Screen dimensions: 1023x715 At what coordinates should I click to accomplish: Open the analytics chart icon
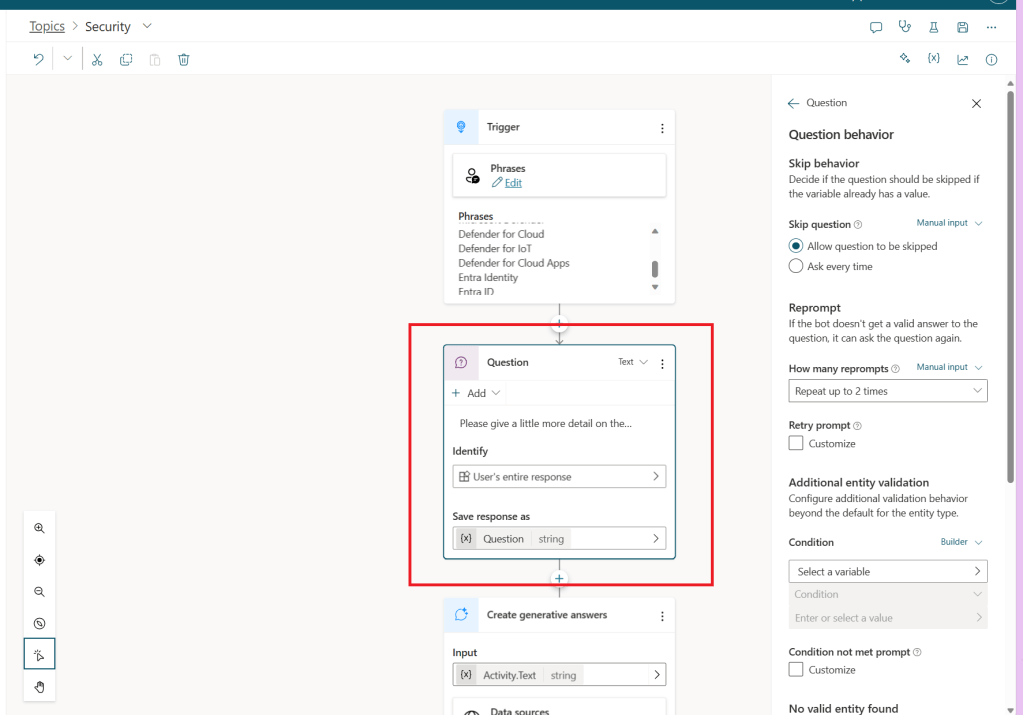point(963,60)
